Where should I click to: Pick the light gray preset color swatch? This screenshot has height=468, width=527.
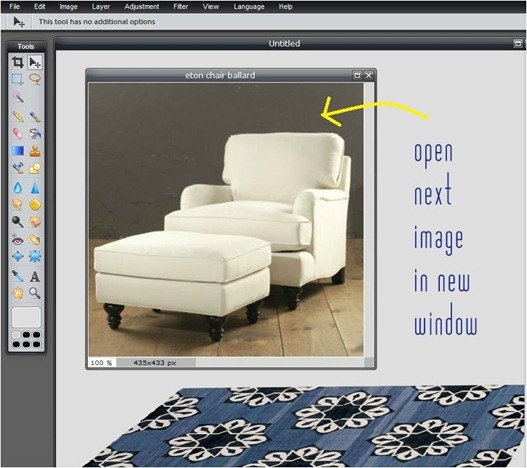(16, 335)
